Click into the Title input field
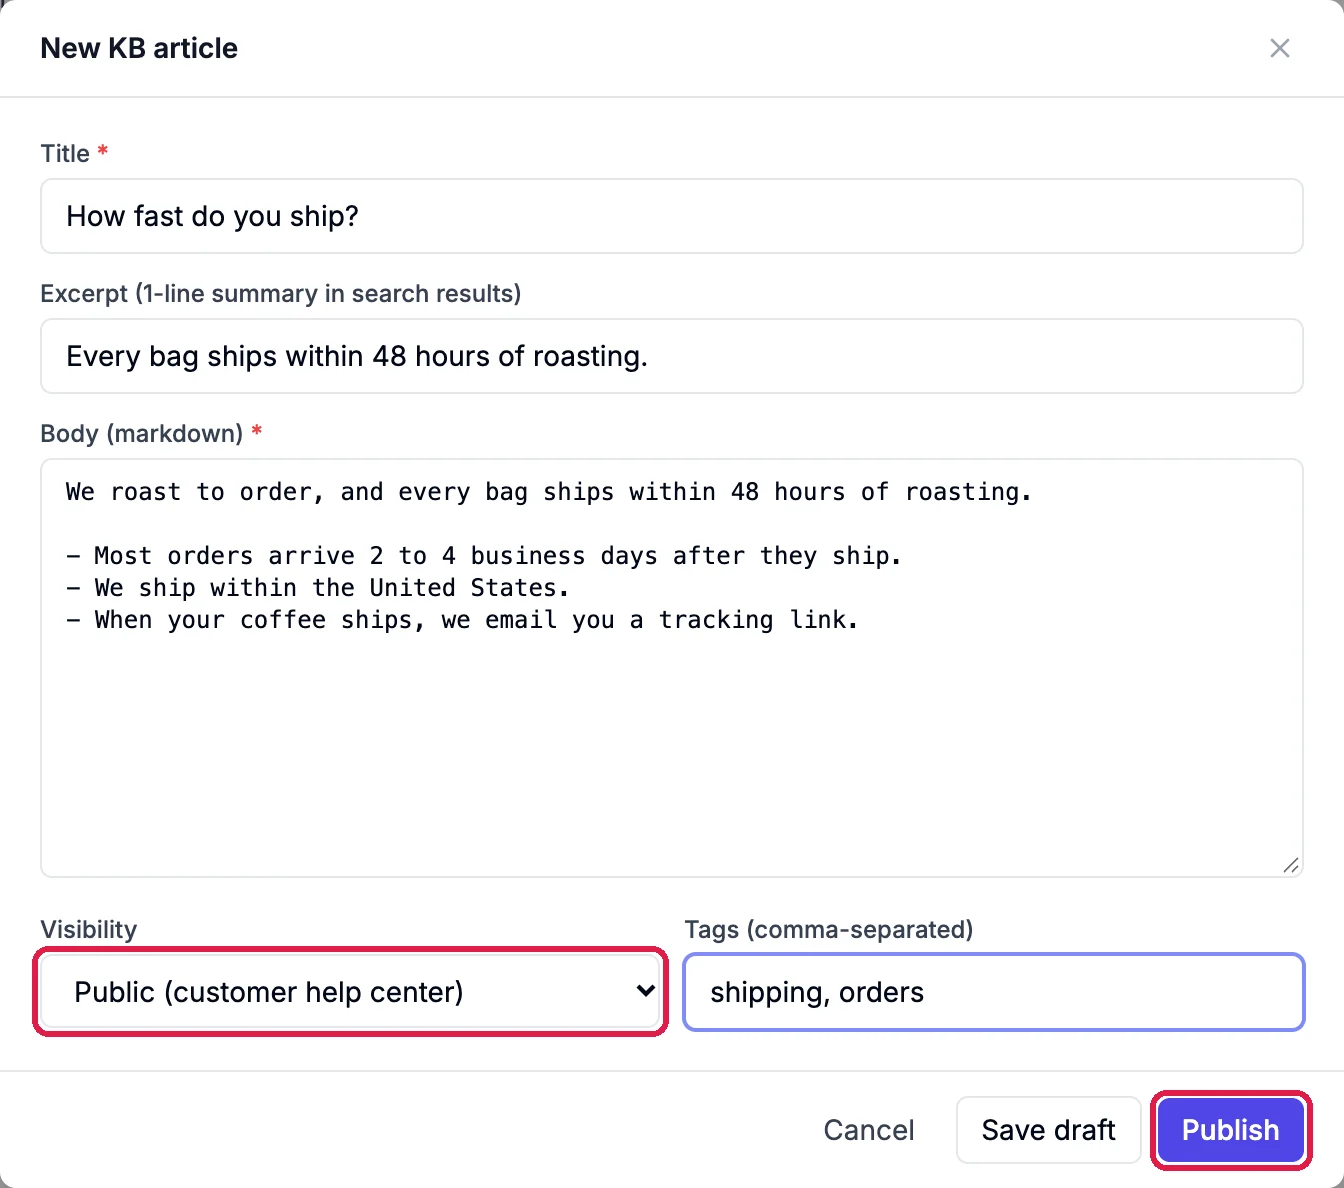Image resolution: width=1344 pixels, height=1188 pixels. coord(672,216)
